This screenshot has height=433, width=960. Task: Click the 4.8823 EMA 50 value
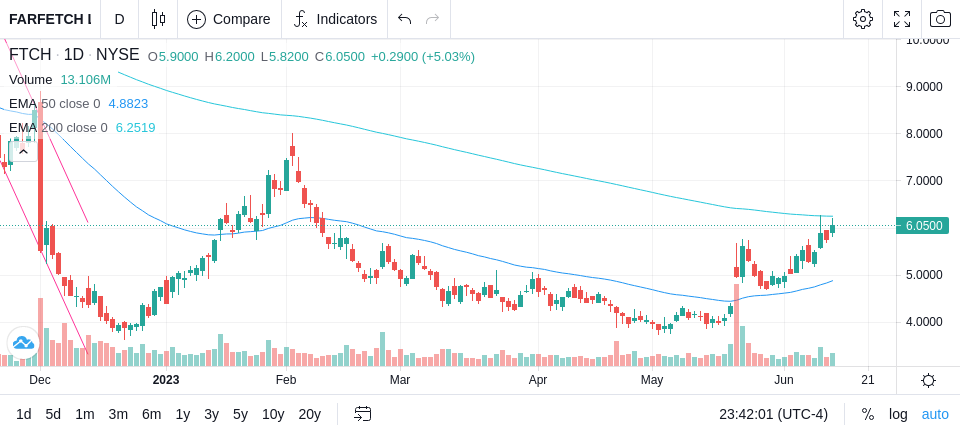tap(128, 104)
